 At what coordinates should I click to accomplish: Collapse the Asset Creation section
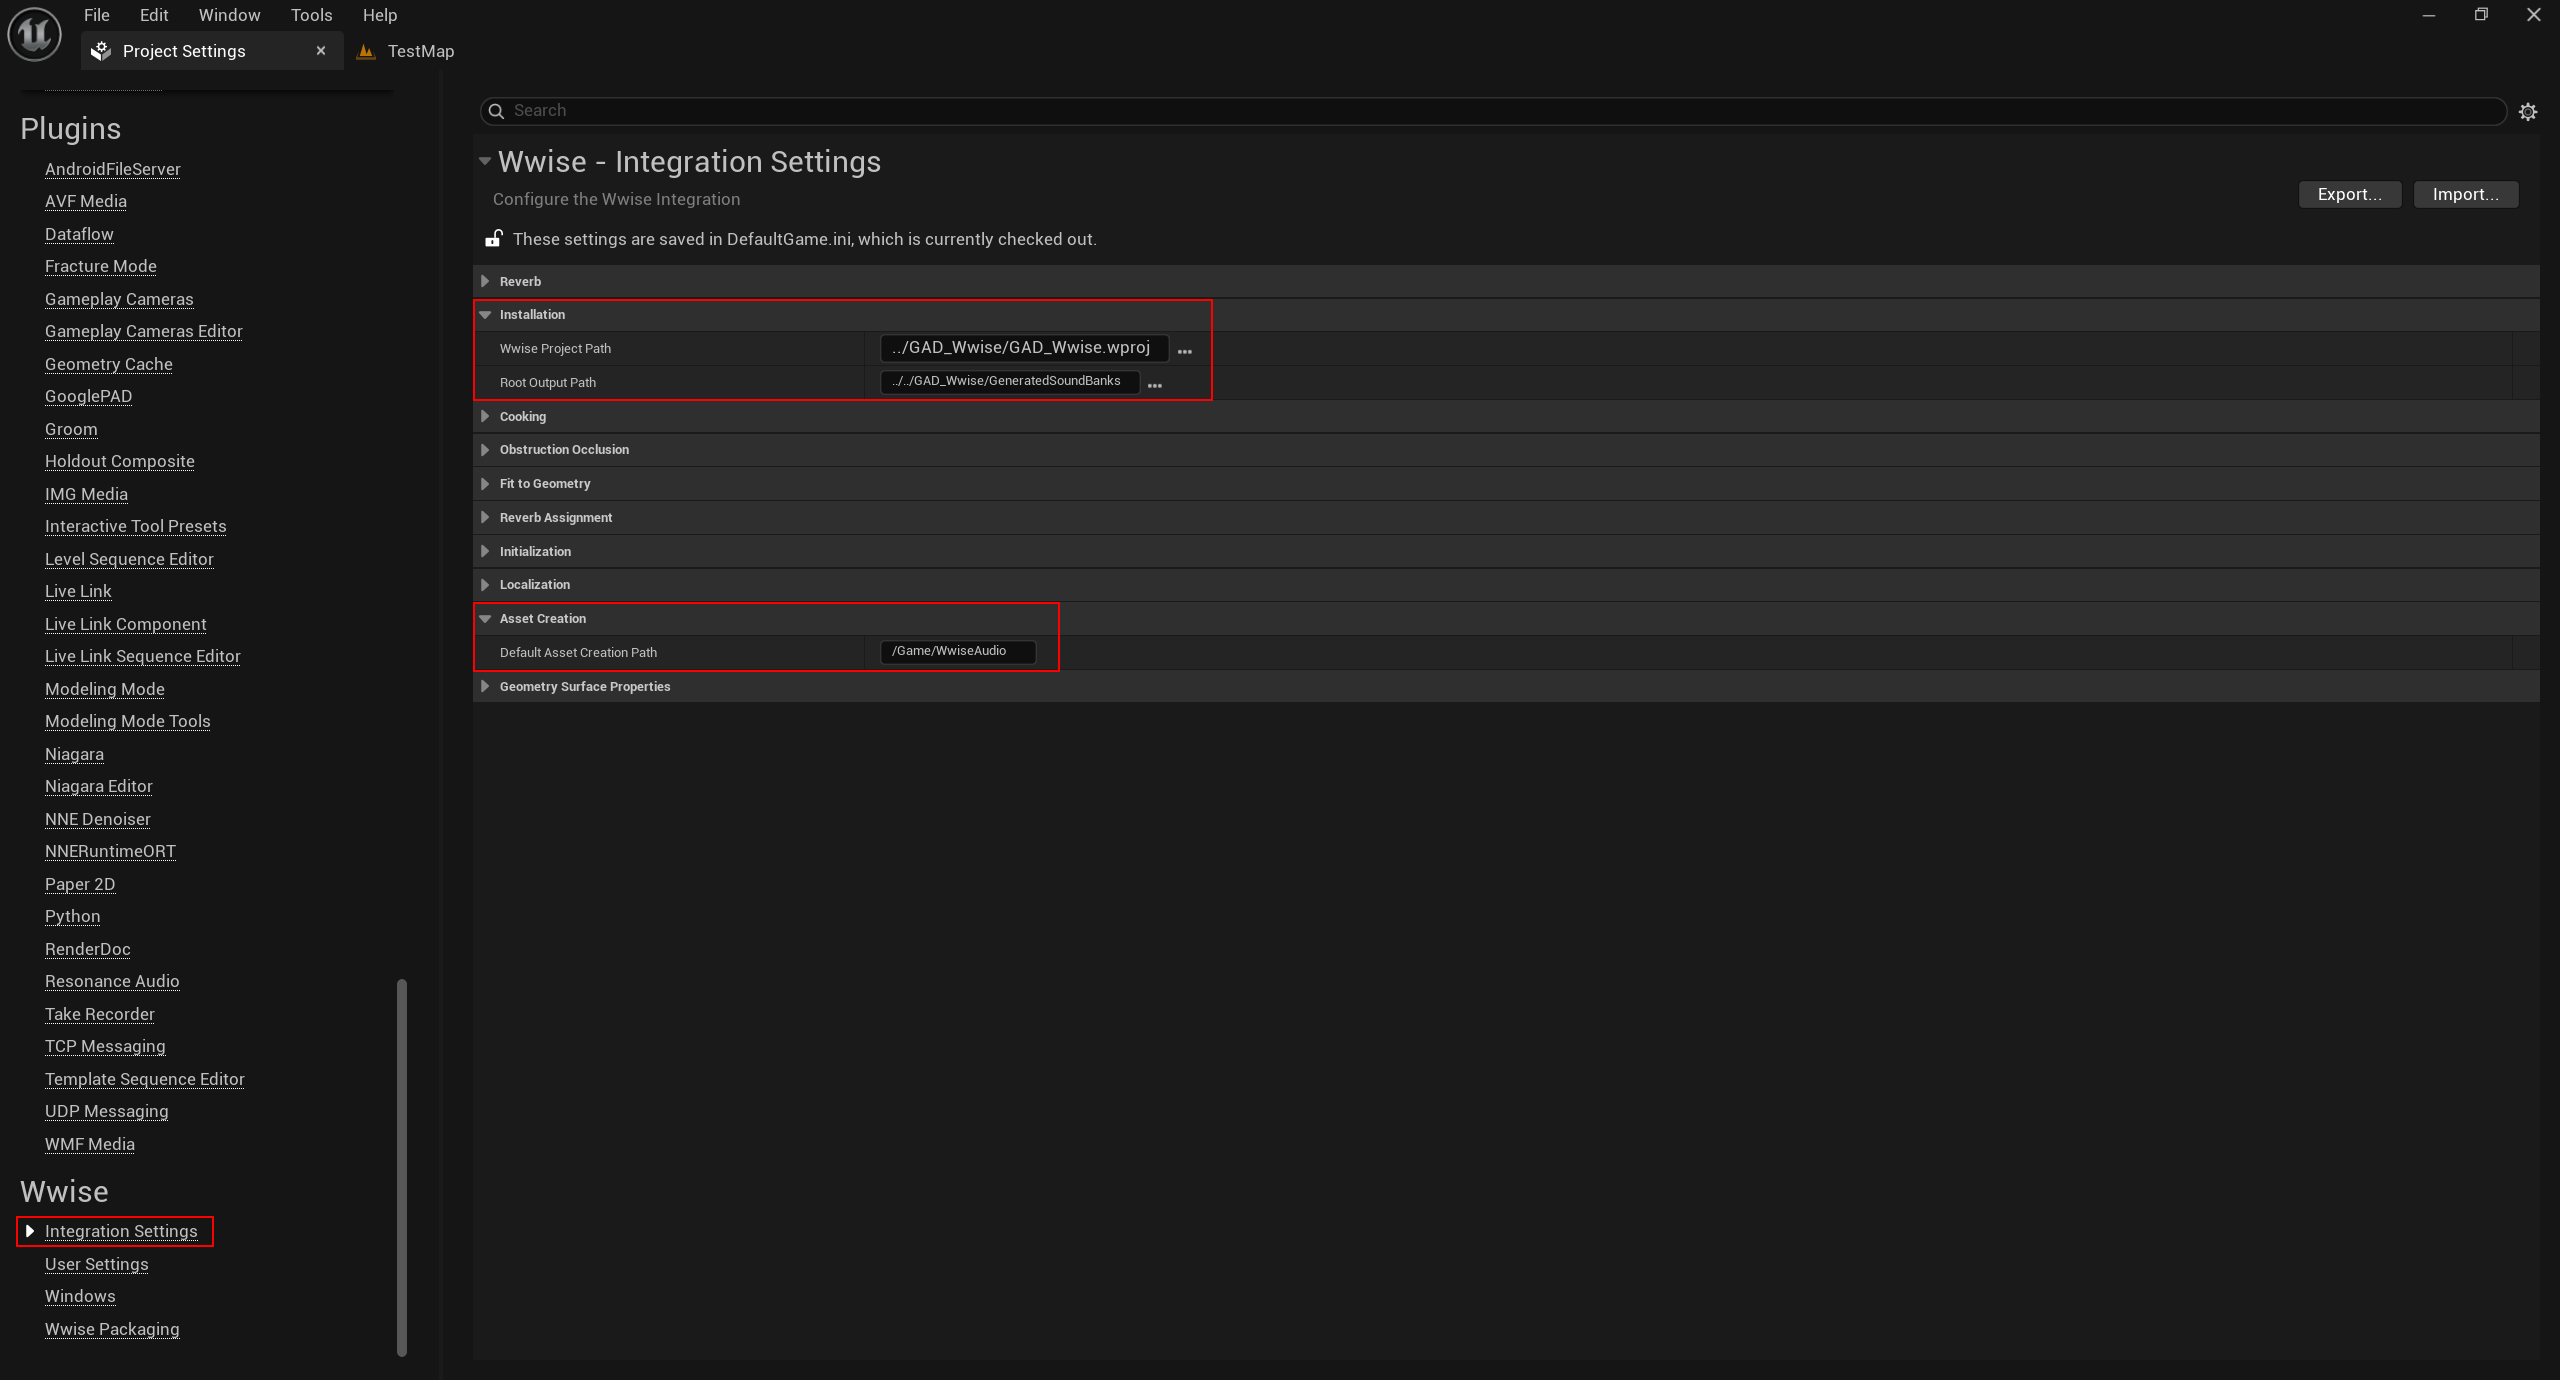486,619
